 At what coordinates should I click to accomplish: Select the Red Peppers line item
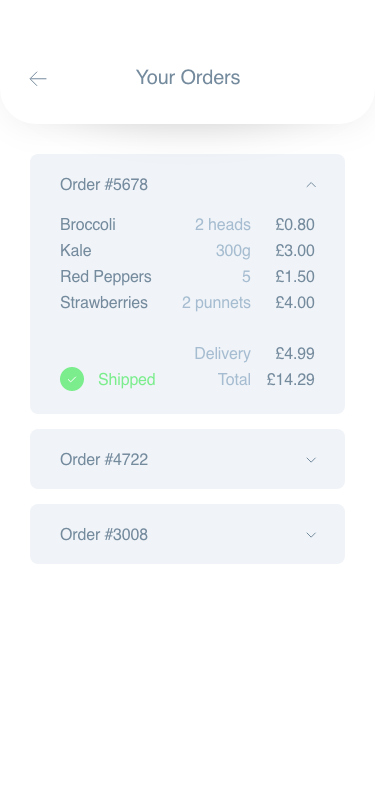(x=188, y=277)
